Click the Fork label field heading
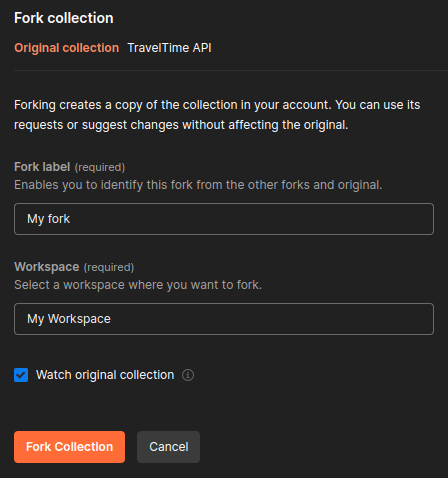Image resolution: width=448 pixels, height=478 pixels. 42,167
